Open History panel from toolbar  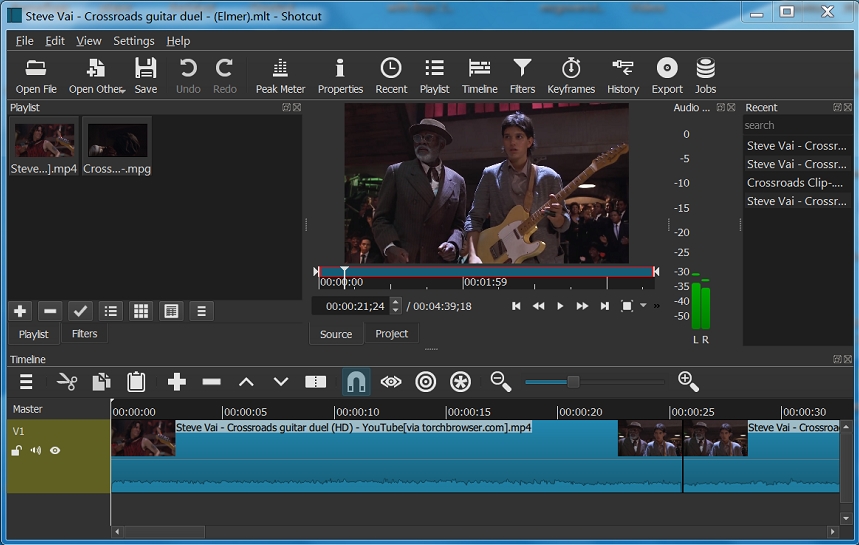coord(622,76)
